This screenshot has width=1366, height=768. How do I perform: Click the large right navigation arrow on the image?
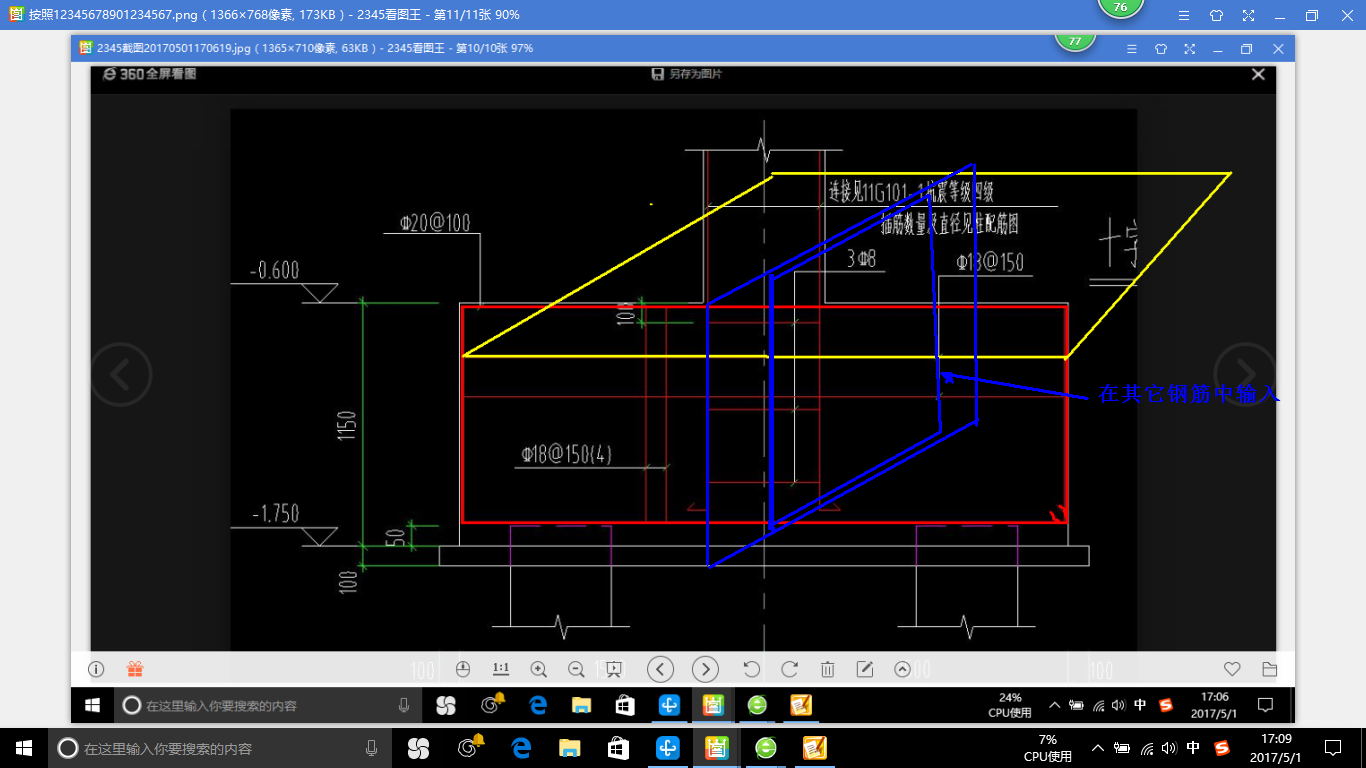[x=1245, y=375]
